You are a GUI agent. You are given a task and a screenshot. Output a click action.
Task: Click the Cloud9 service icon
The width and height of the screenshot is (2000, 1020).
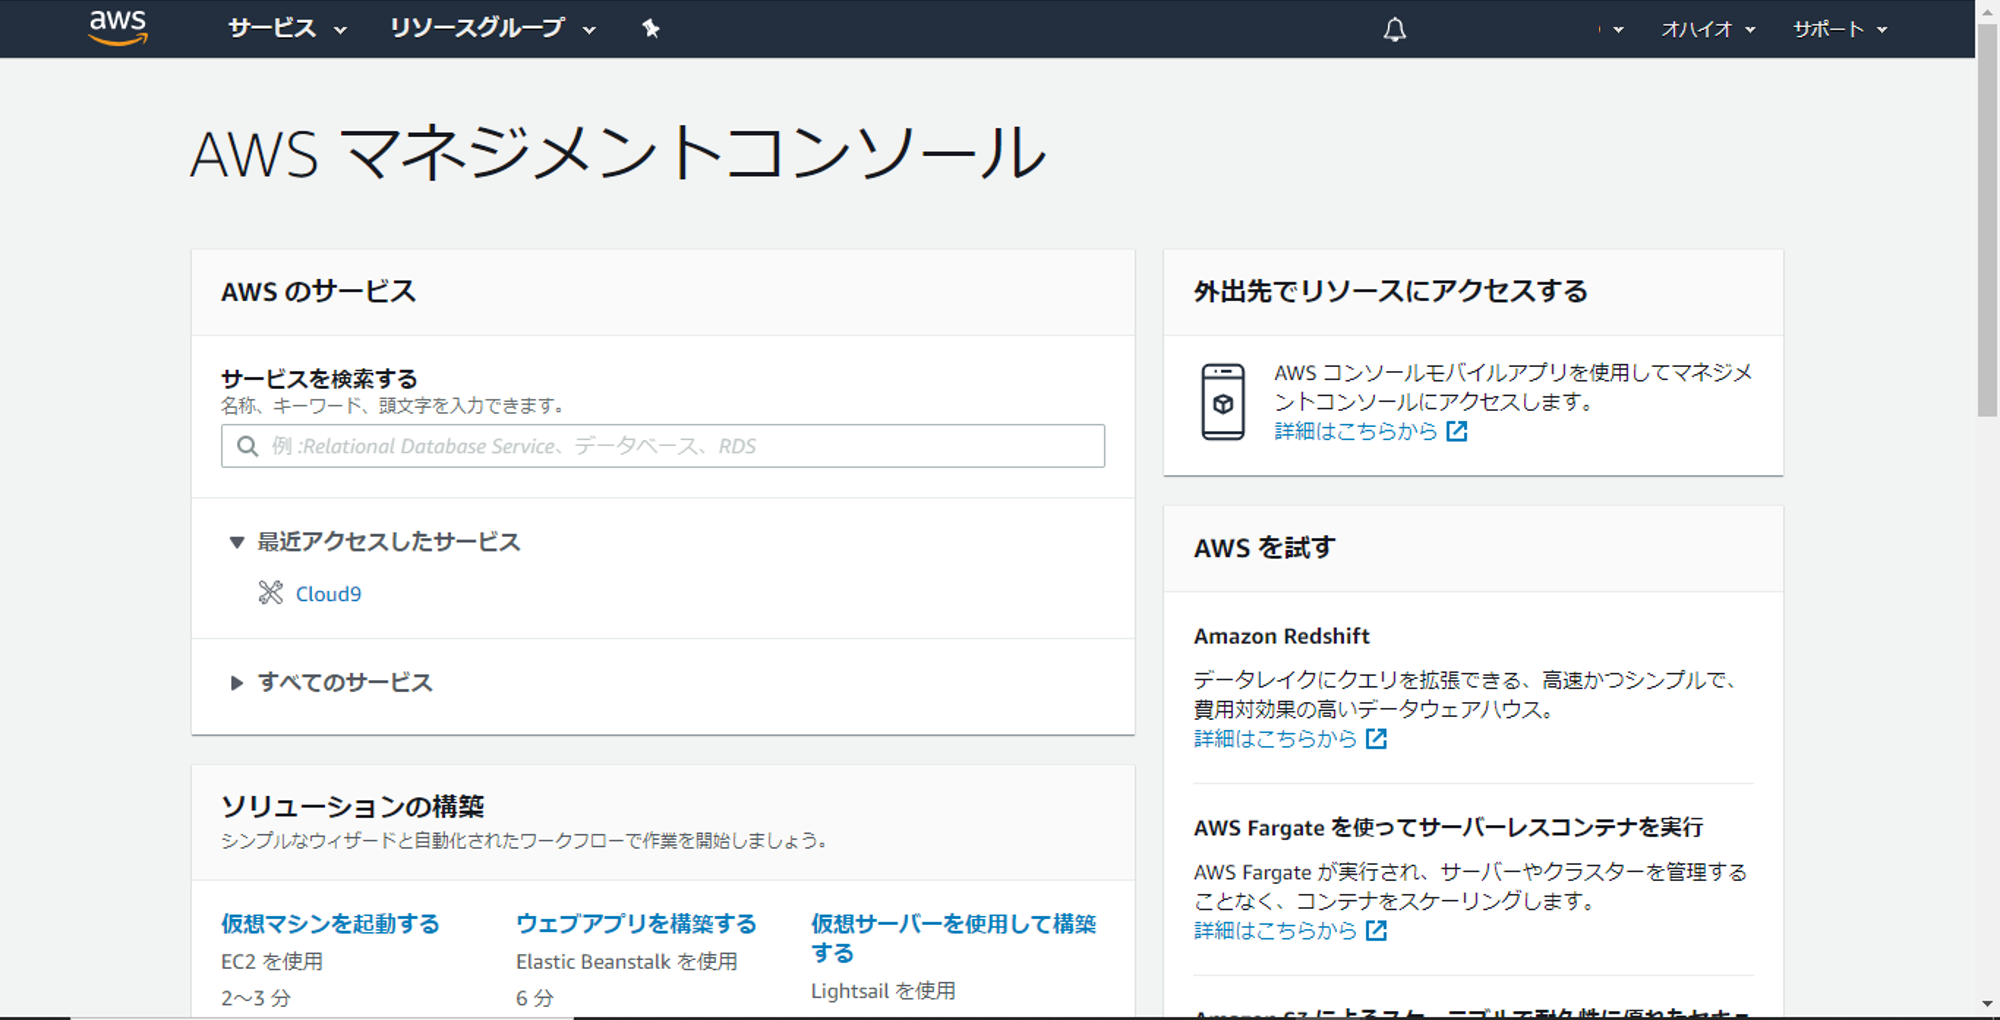click(x=270, y=593)
